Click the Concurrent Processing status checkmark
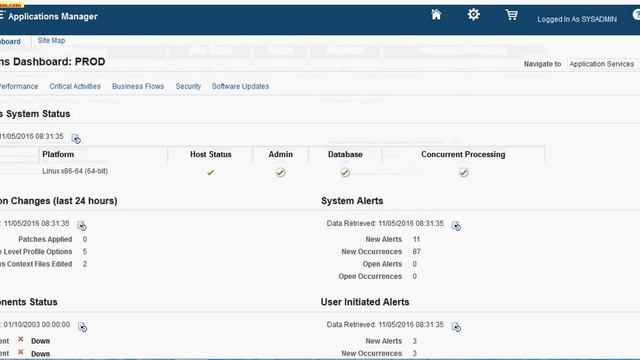Screen dimensions: 640x360 point(463,173)
